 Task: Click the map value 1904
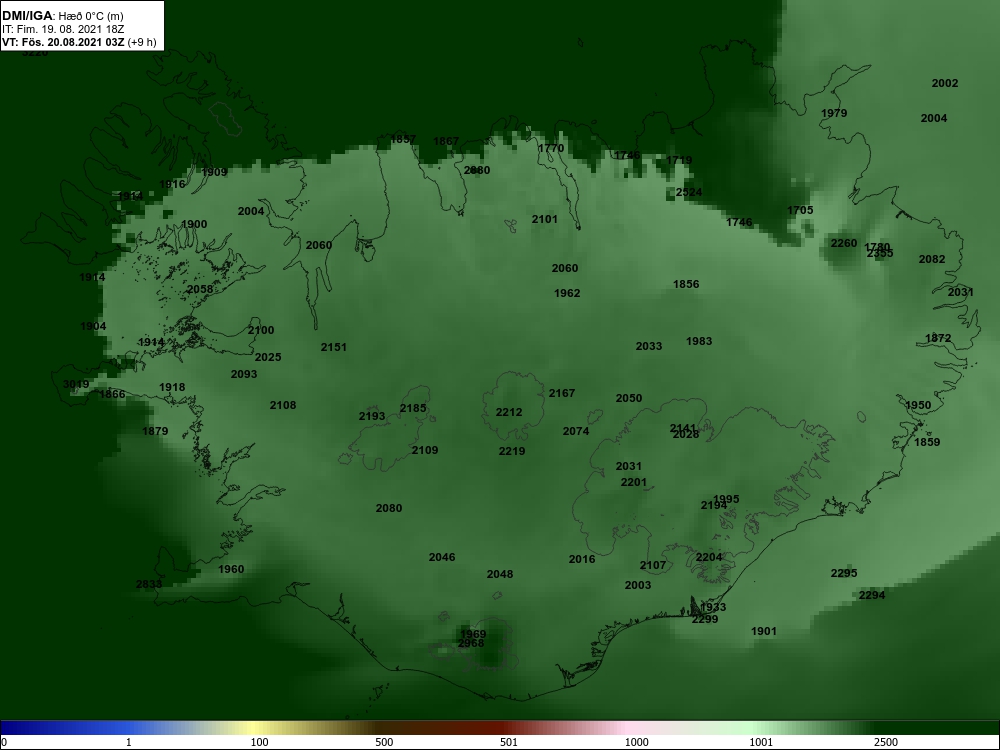click(93, 326)
